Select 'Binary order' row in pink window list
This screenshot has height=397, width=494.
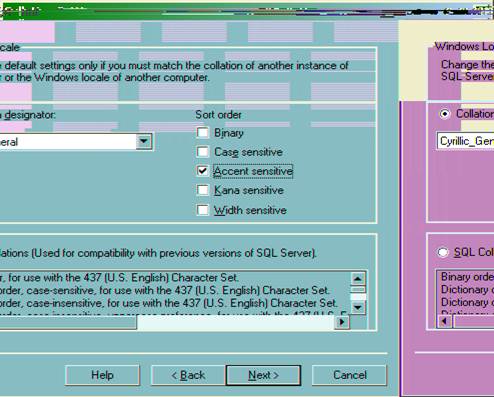[465, 277]
